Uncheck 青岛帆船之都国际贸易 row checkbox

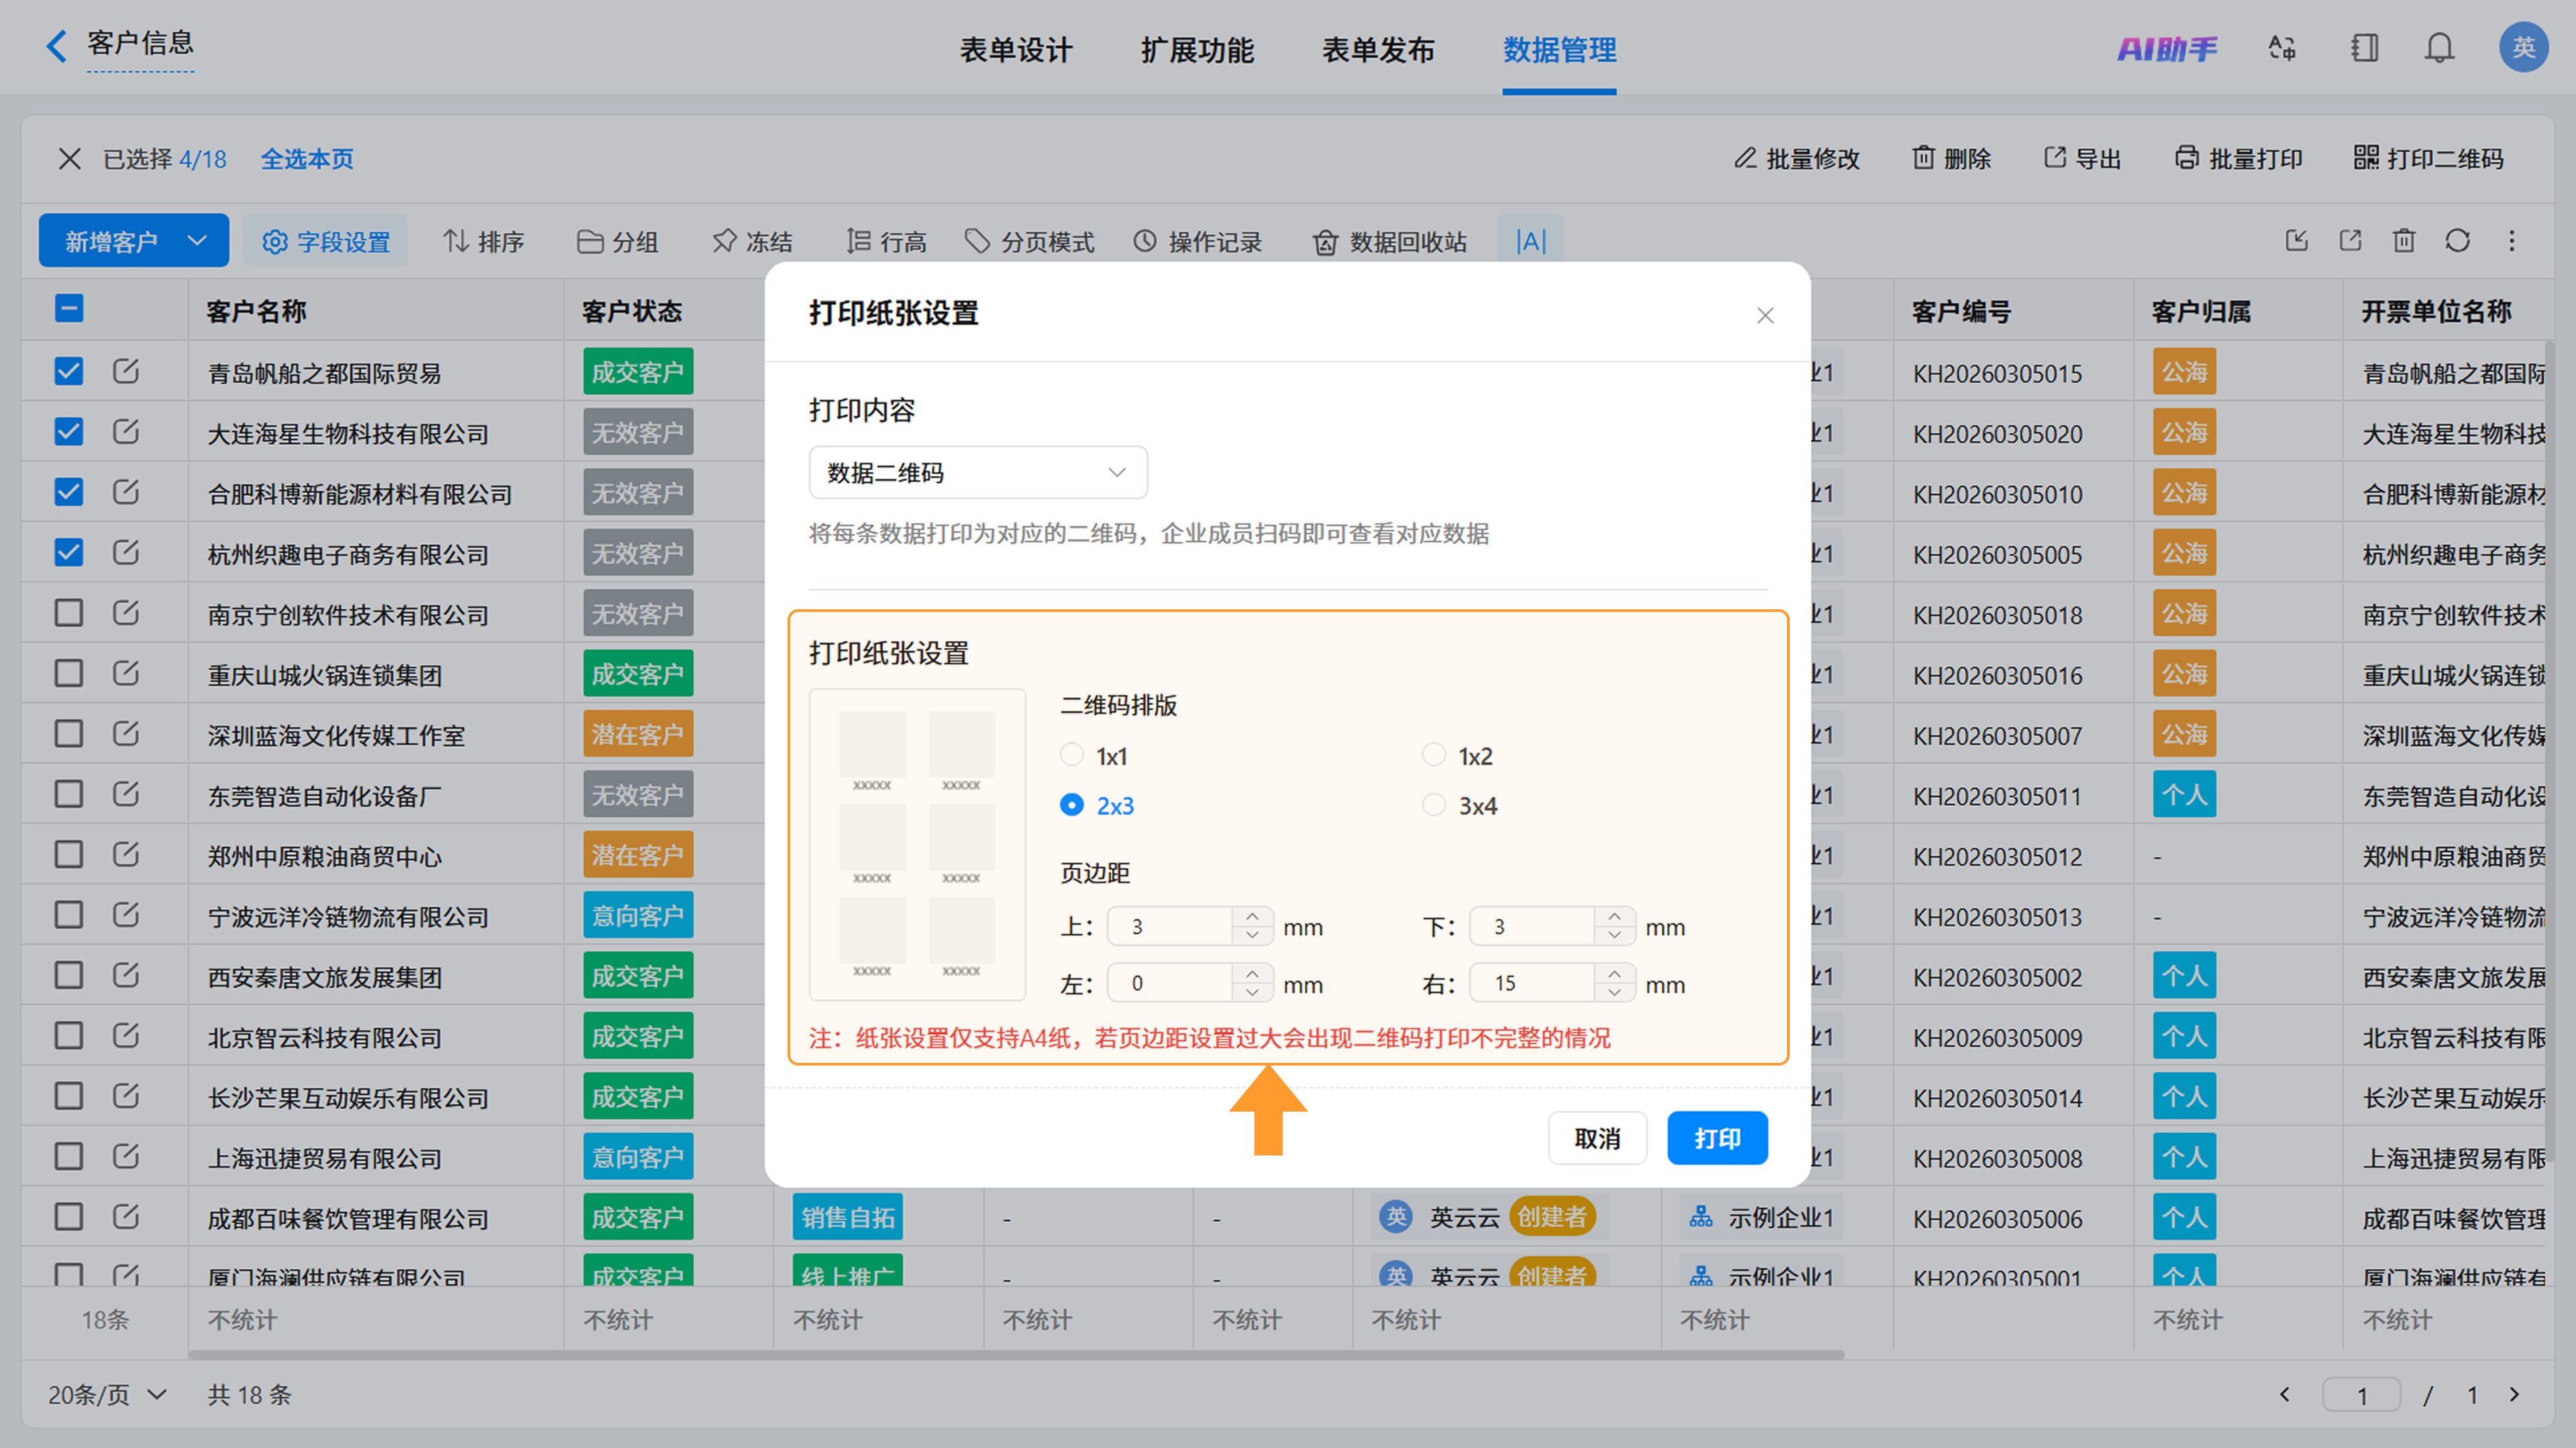pyautogui.click(x=68, y=371)
